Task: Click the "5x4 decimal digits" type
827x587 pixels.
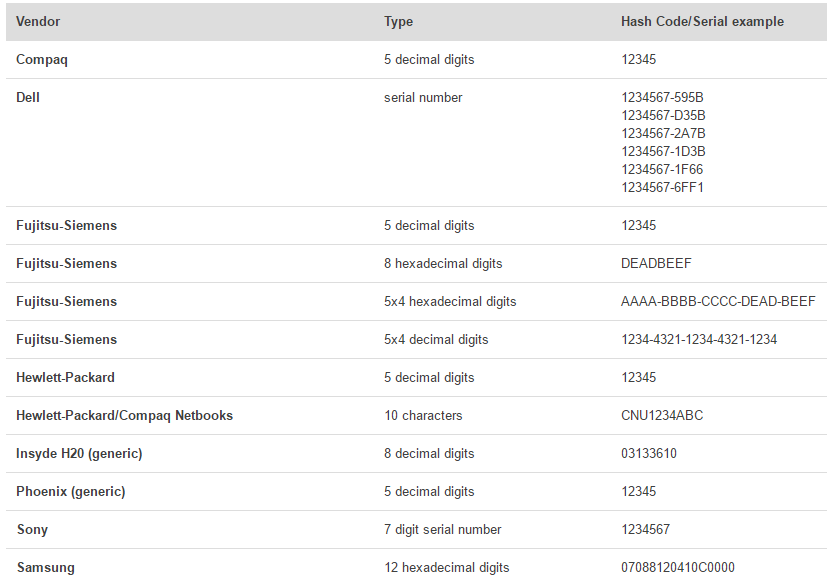Action: click(x=436, y=340)
